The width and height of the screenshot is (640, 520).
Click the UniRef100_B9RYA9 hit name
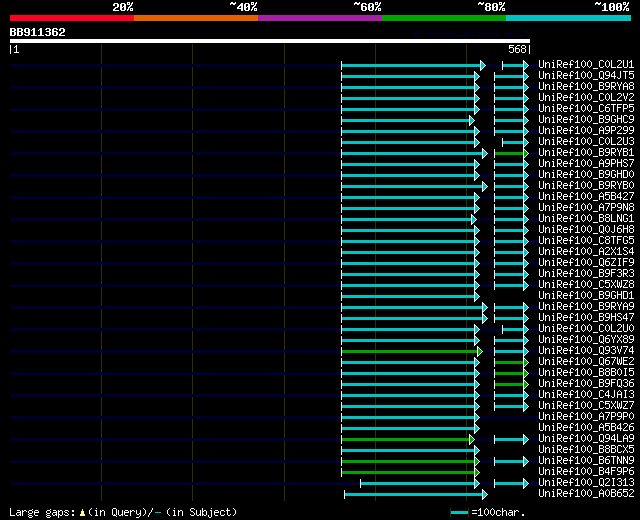[586, 307]
